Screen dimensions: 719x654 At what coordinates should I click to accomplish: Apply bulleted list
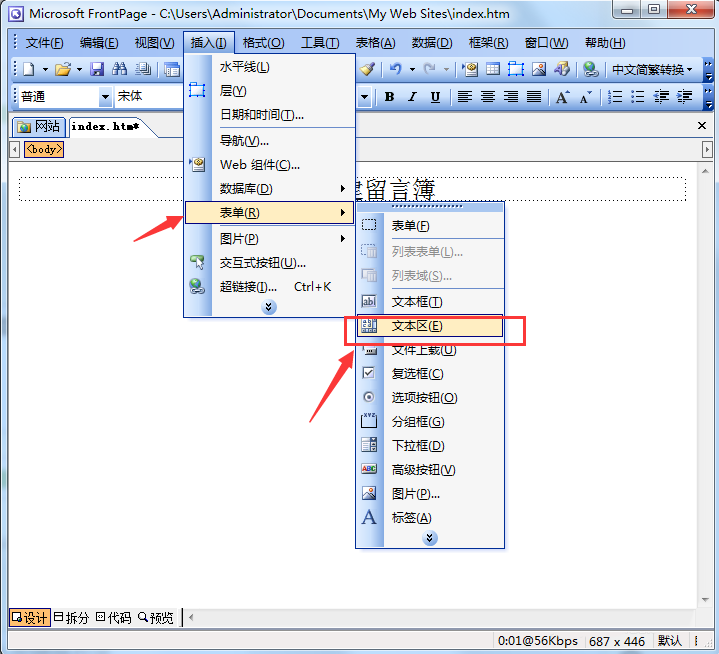(637, 97)
